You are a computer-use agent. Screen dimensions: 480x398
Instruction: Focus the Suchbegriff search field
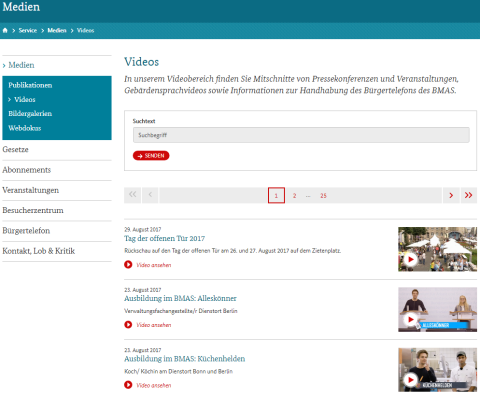pyautogui.click(x=301, y=135)
